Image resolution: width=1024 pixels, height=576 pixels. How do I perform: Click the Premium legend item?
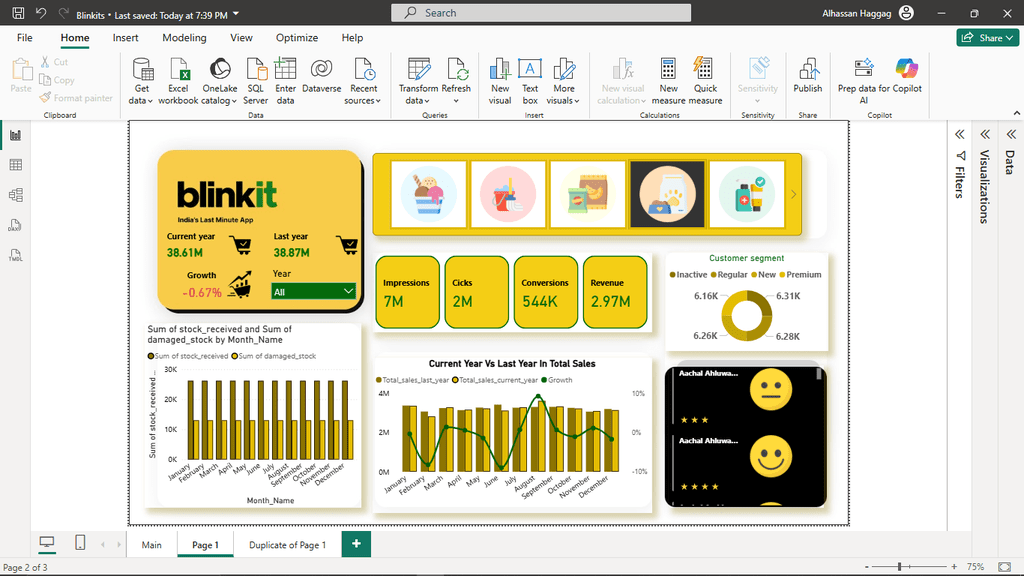pyautogui.click(x=800, y=274)
